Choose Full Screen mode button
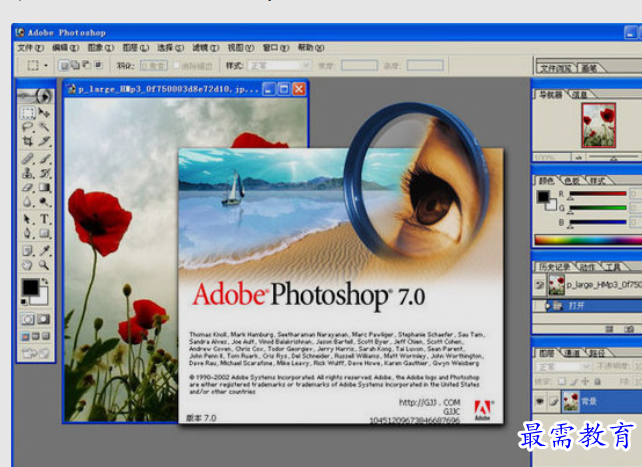The width and height of the screenshot is (642, 467). pyautogui.click(x=45, y=336)
